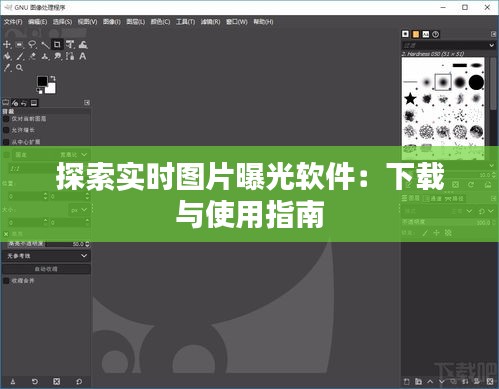Click the 自动收缩 button
This screenshot has height=389, width=499.
[x=46, y=269]
